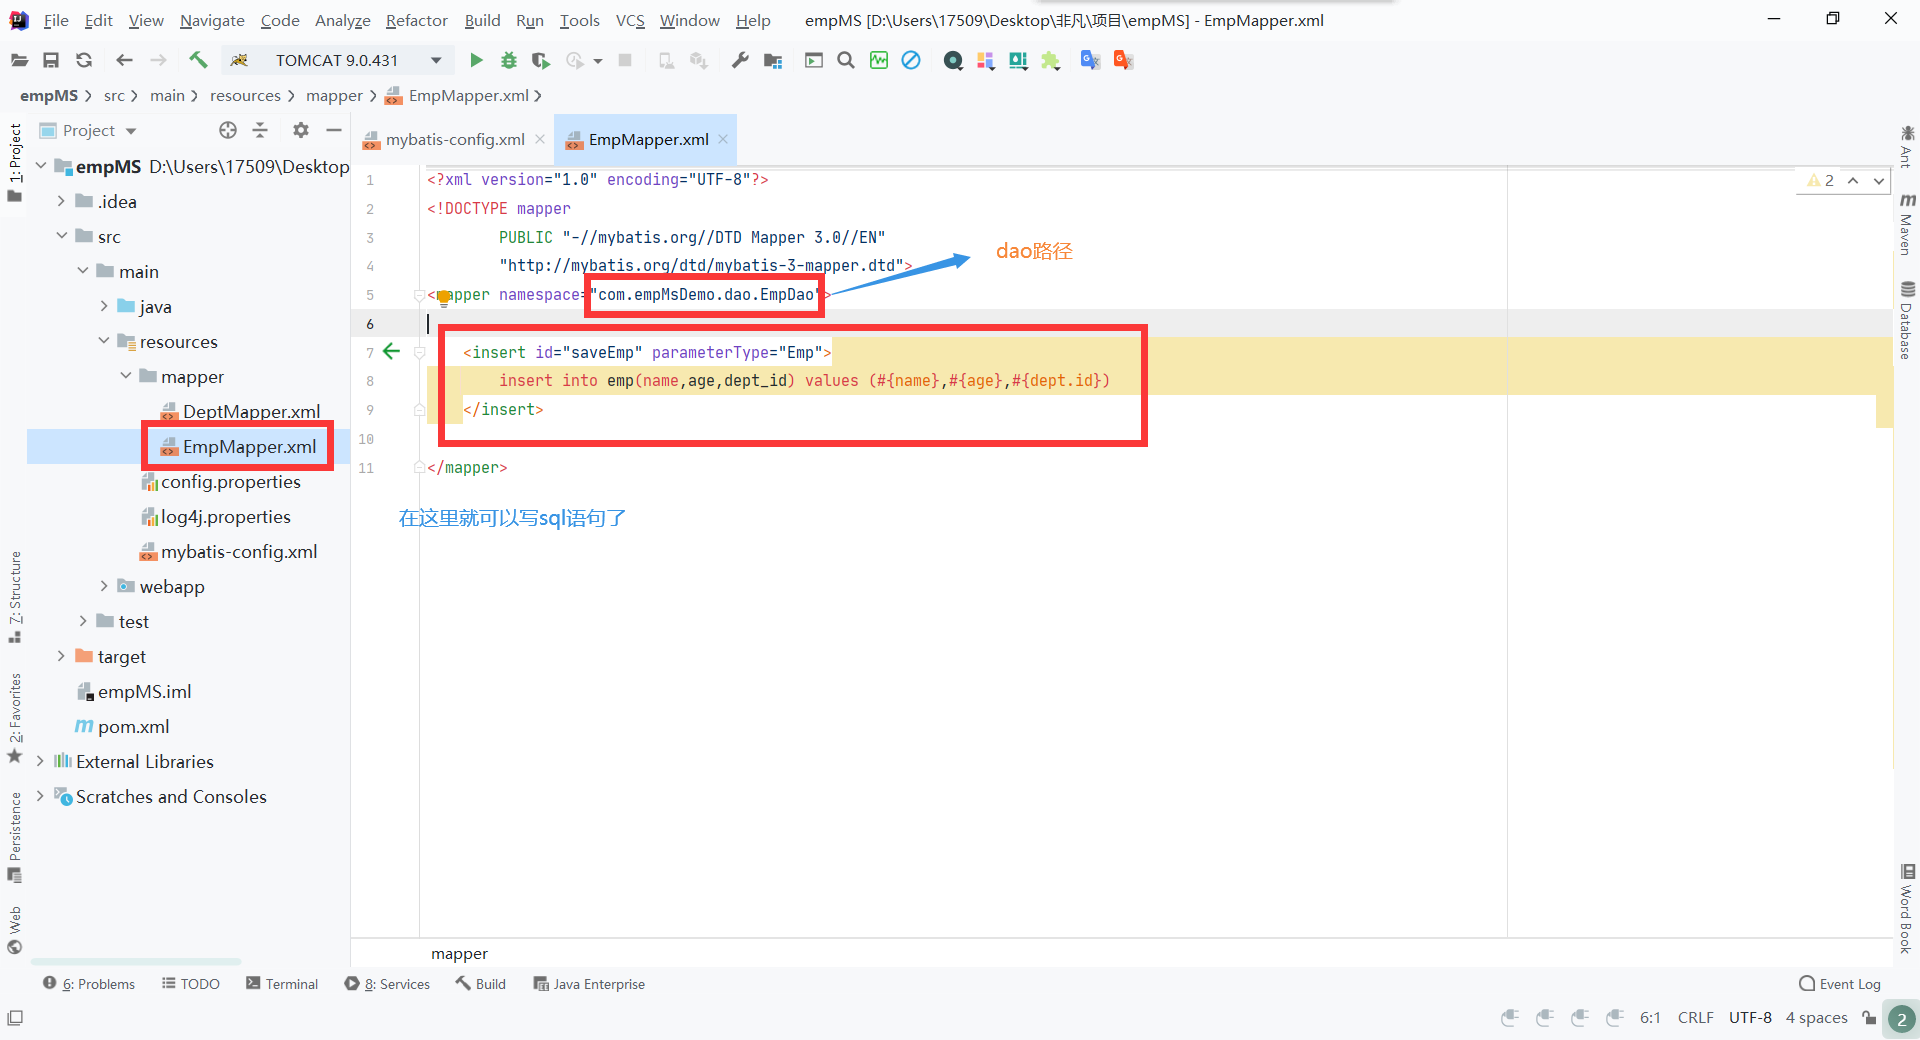Toggle the Web tool window
The width and height of the screenshot is (1920, 1040).
click(x=15, y=930)
